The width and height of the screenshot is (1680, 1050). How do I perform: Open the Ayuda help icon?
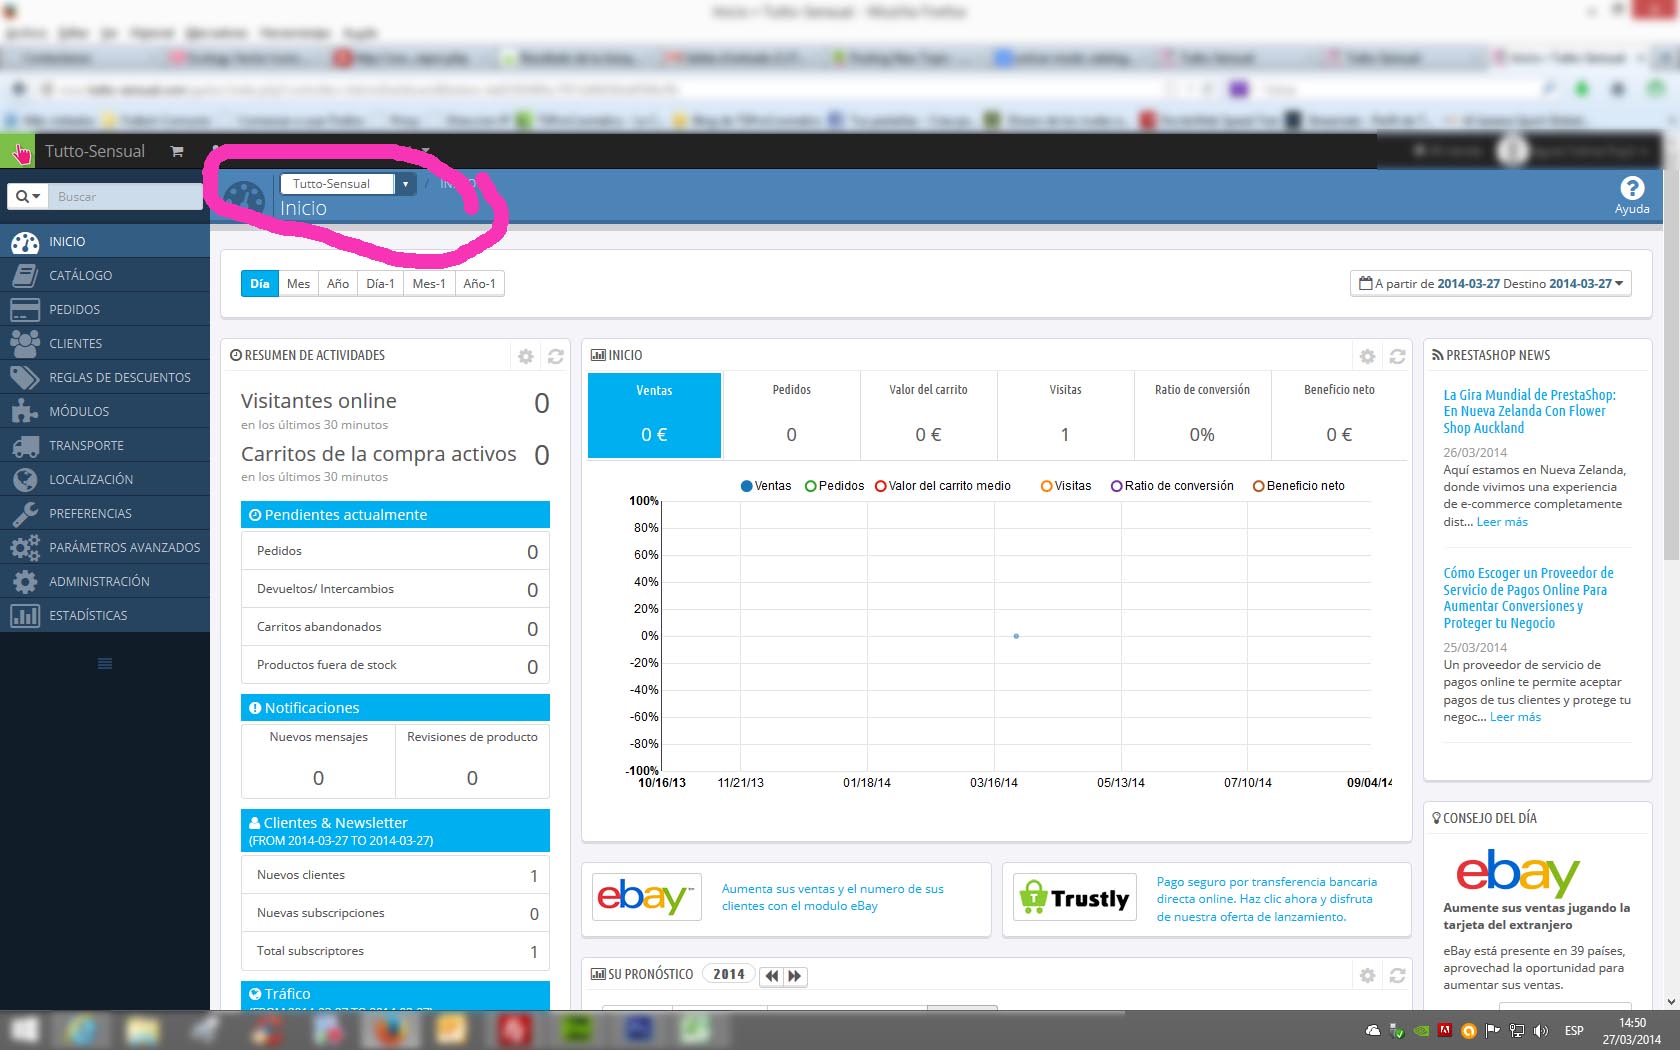(x=1632, y=194)
